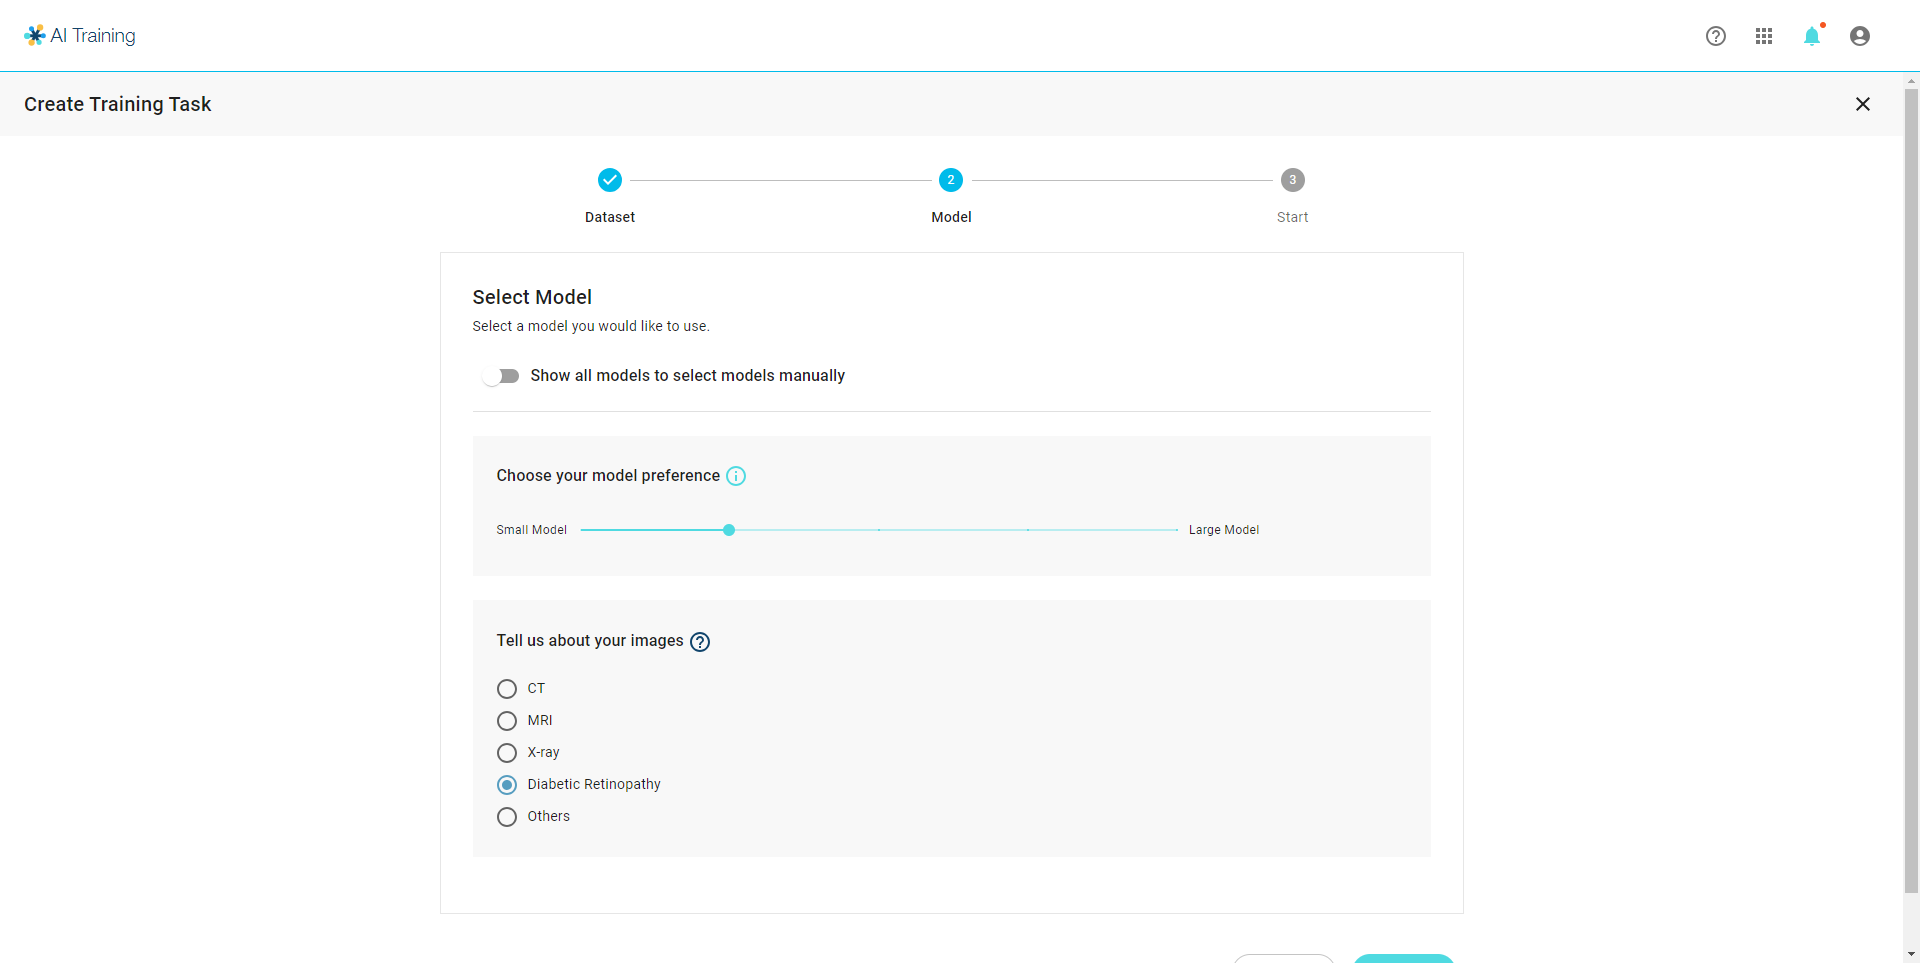Choose X-ray as image type
The width and height of the screenshot is (1920, 963).
click(507, 753)
